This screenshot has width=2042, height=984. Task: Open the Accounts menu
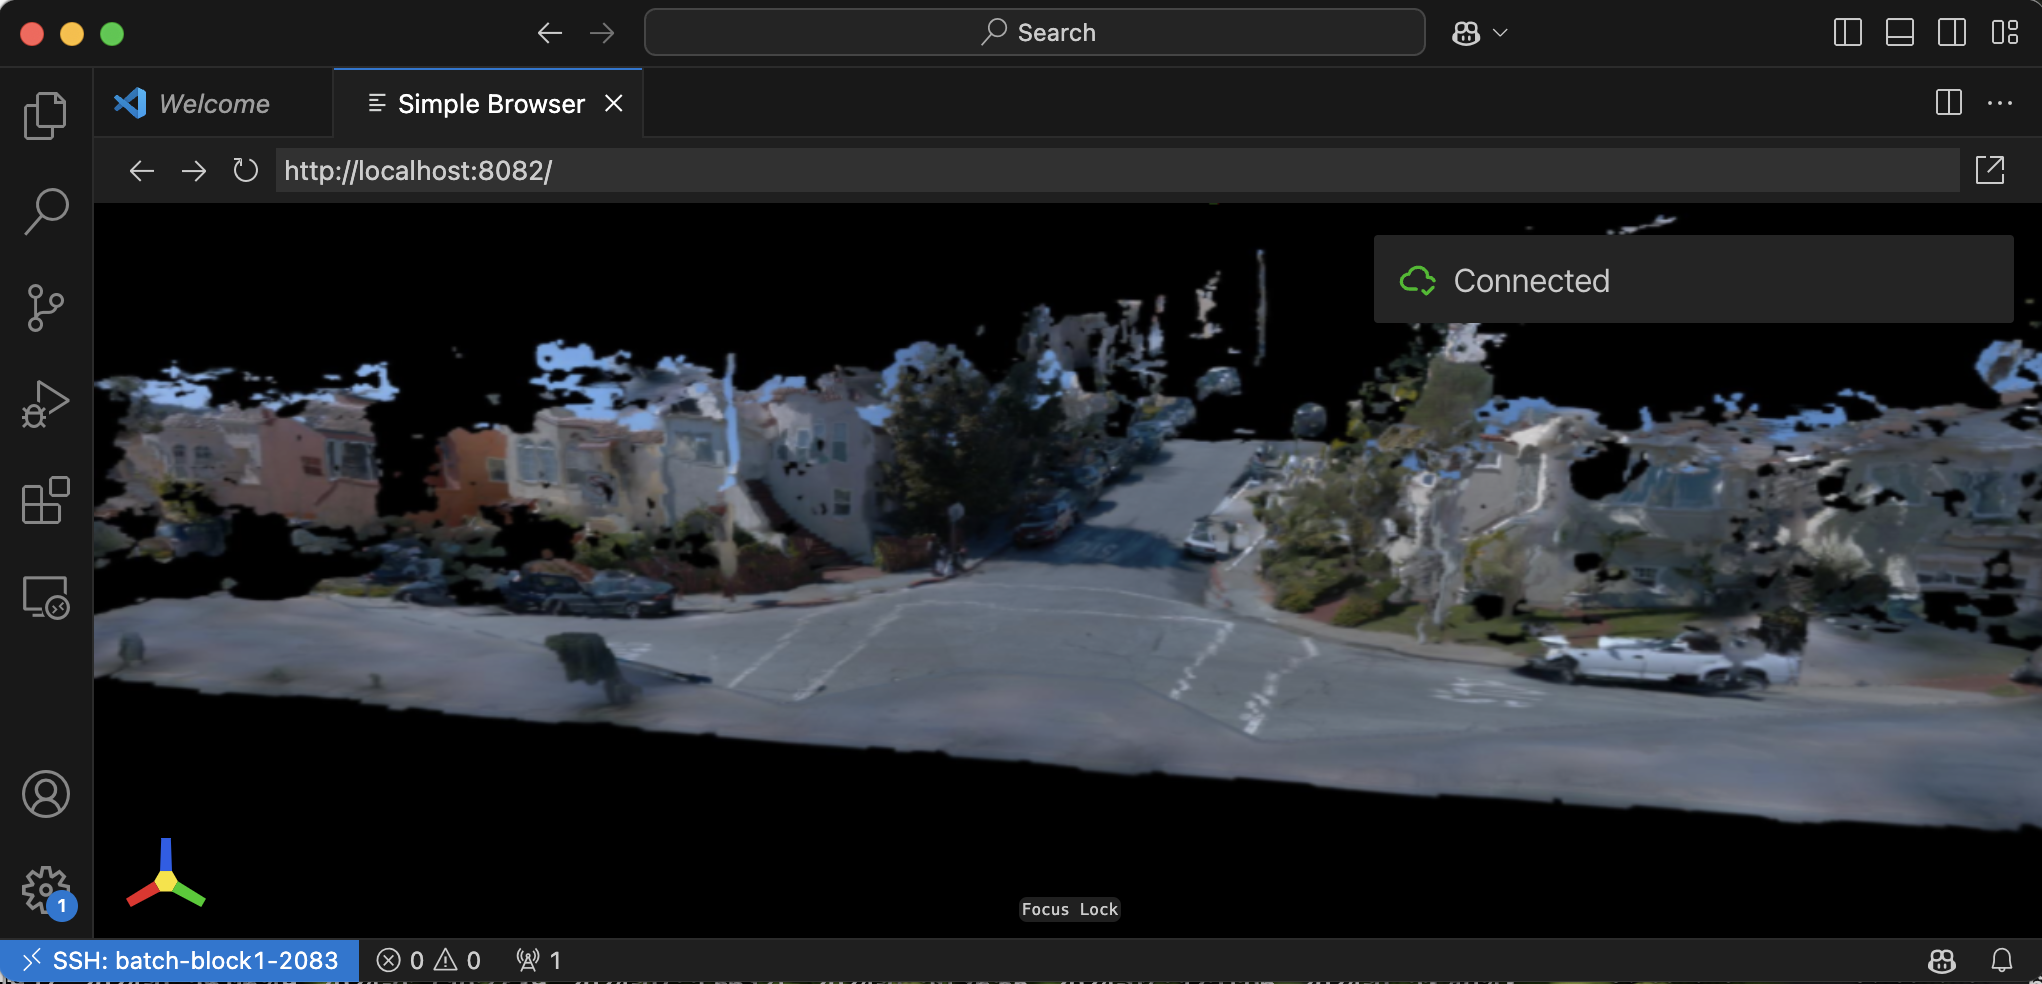coord(45,794)
